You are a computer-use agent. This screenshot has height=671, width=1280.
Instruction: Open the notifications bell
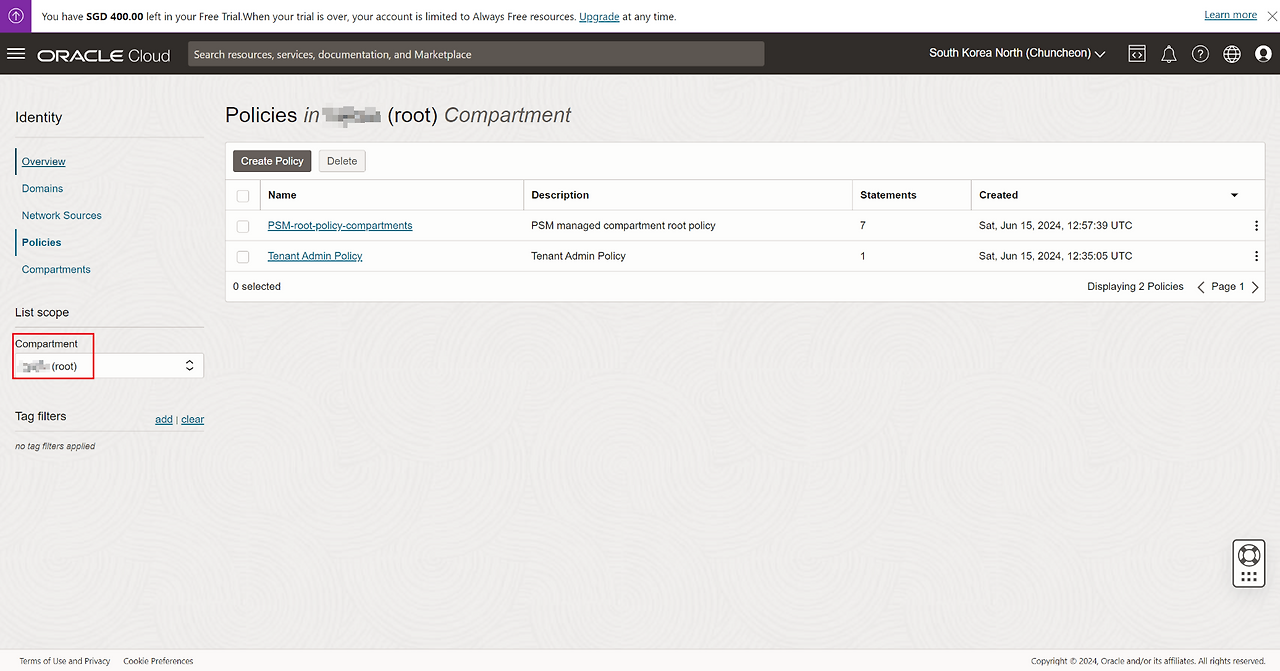click(x=1168, y=54)
